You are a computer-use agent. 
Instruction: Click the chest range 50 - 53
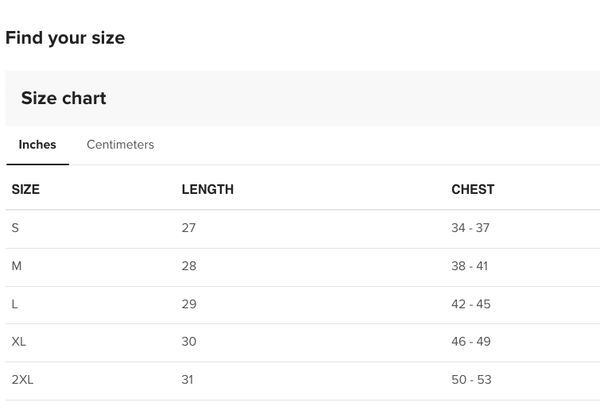(x=471, y=380)
